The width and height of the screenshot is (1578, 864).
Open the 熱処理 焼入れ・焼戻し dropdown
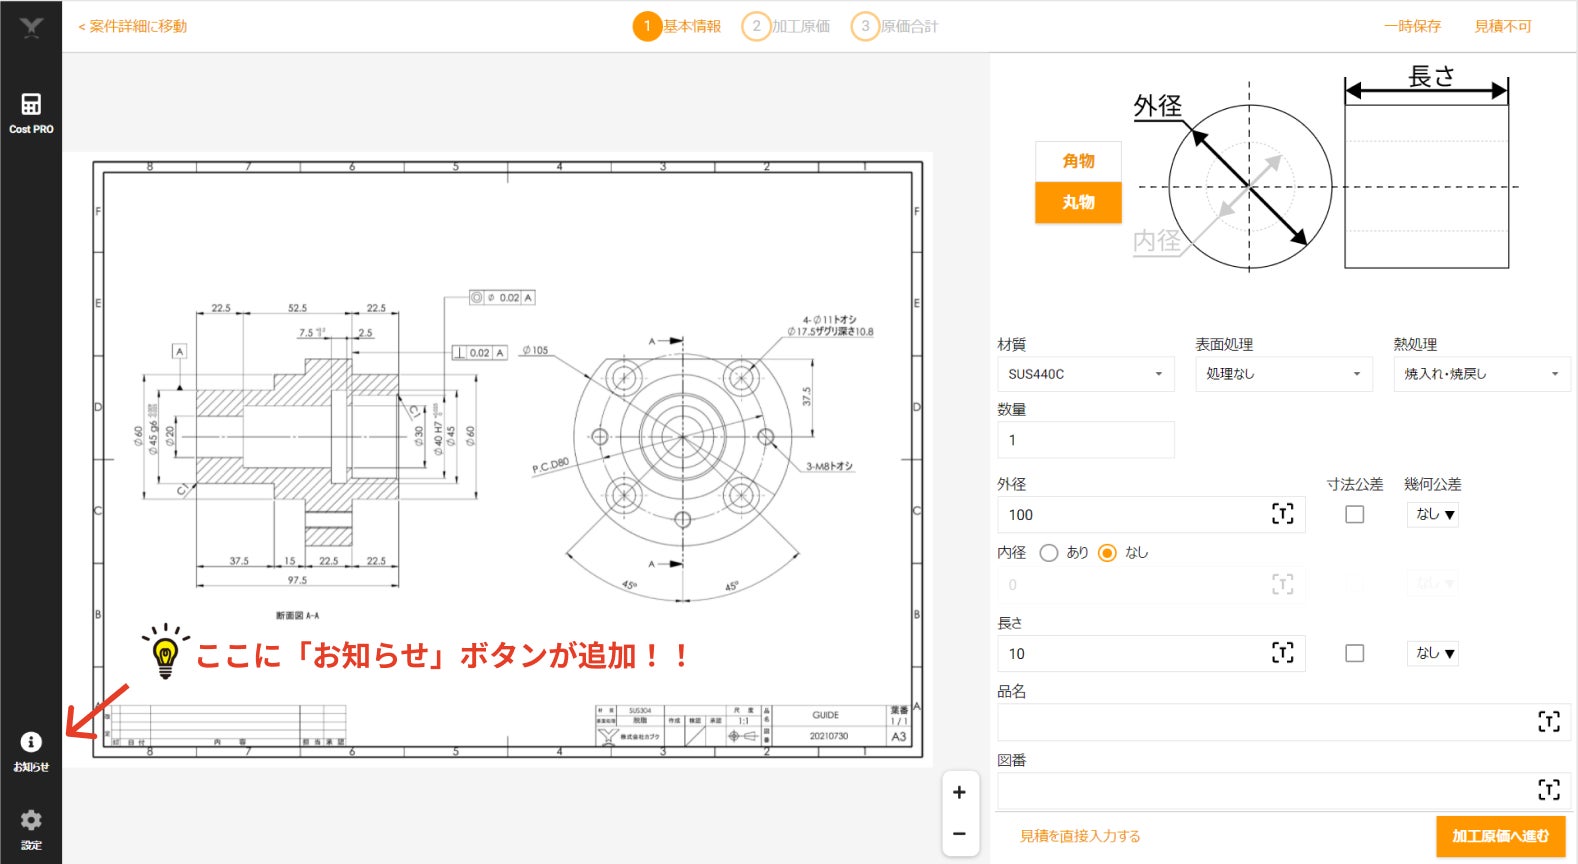(1482, 374)
